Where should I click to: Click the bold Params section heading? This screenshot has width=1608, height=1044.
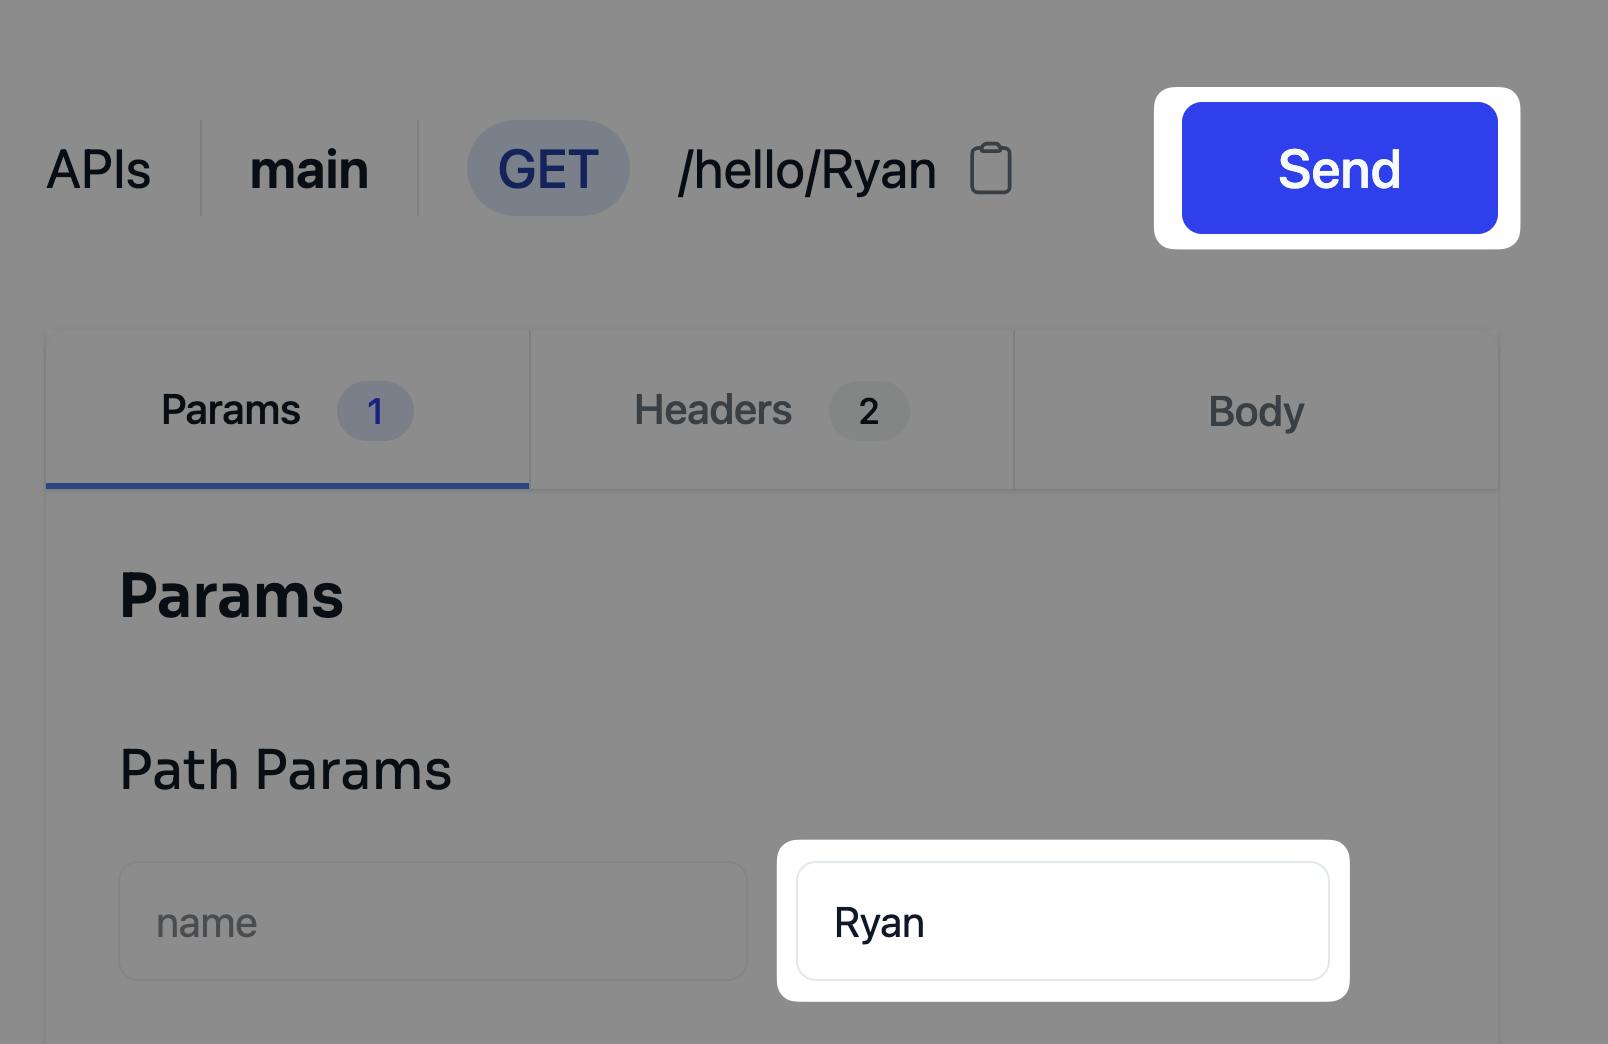(x=232, y=596)
